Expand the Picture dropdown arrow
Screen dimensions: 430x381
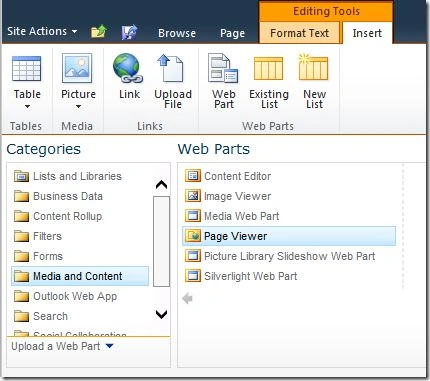(78, 107)
